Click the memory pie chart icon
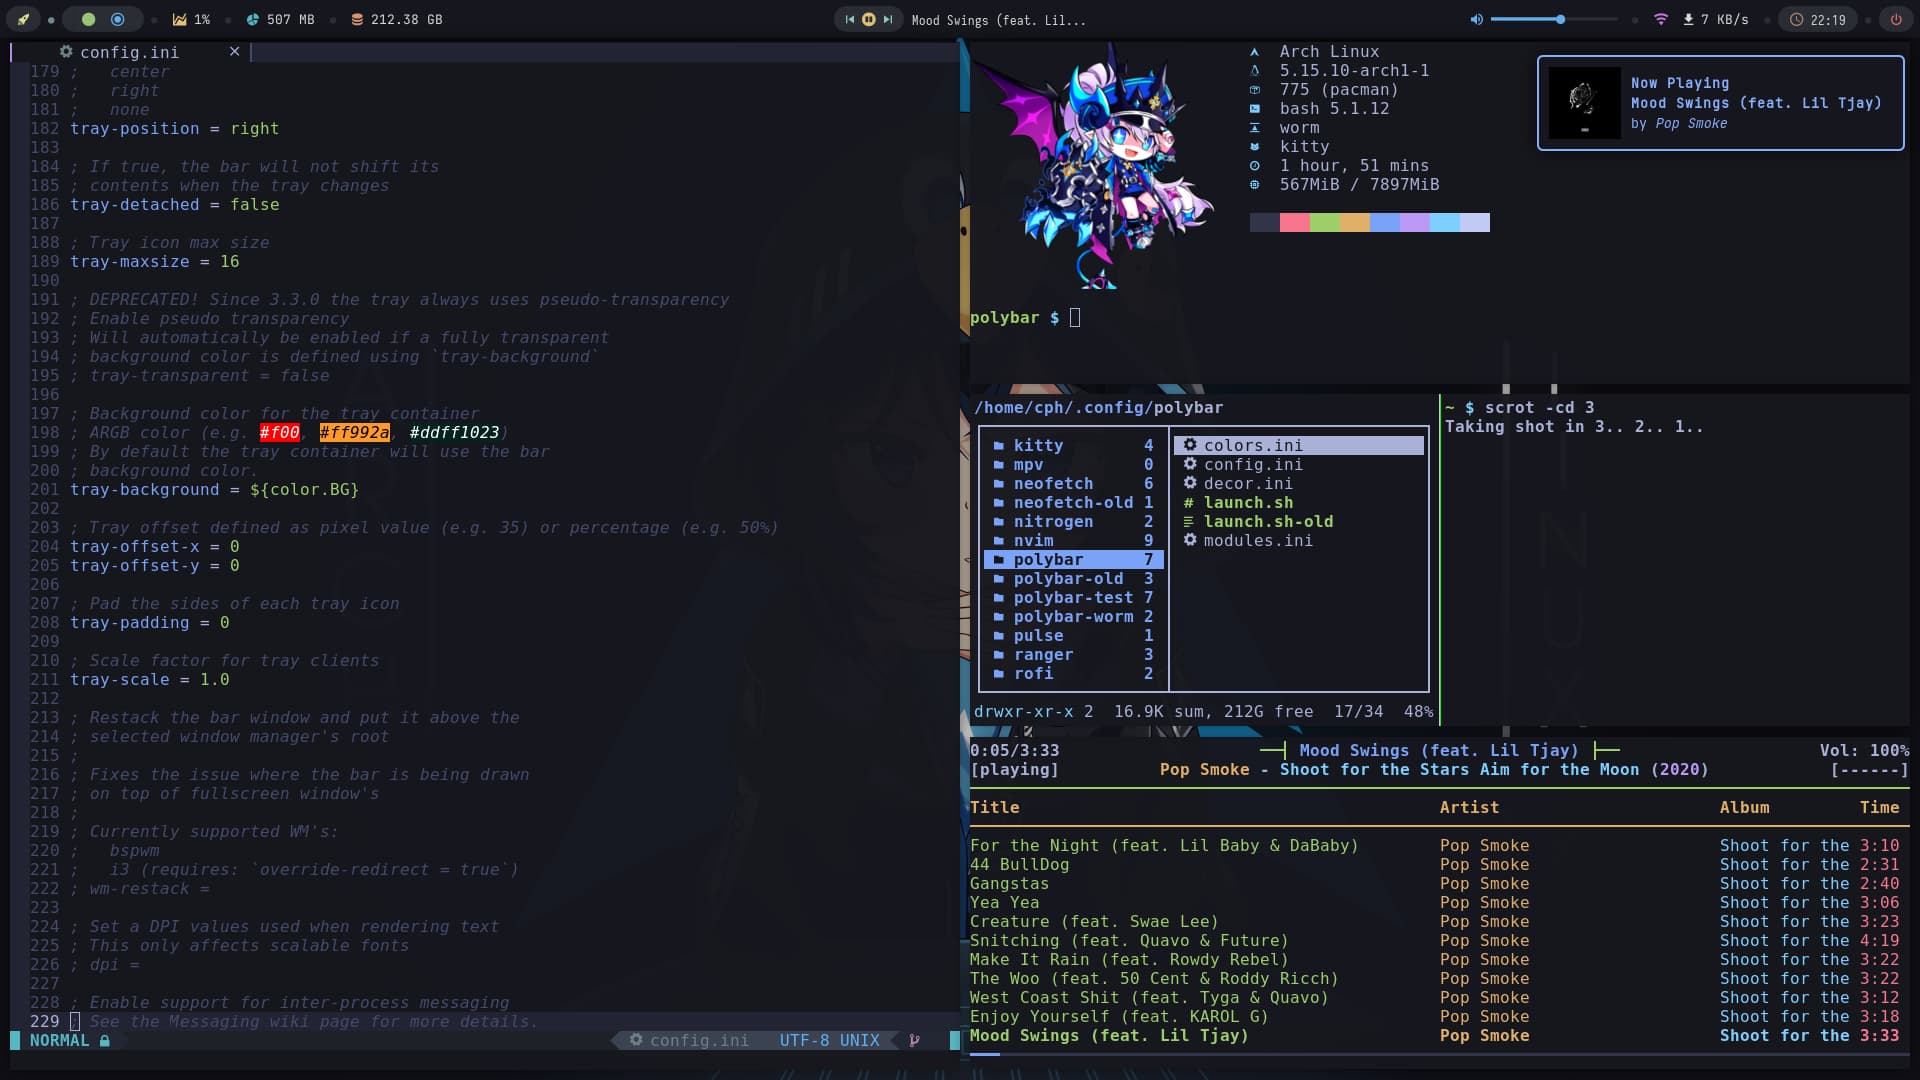Image resolution: width=1920 pixels, height=1080 pixels. point(253,19)
